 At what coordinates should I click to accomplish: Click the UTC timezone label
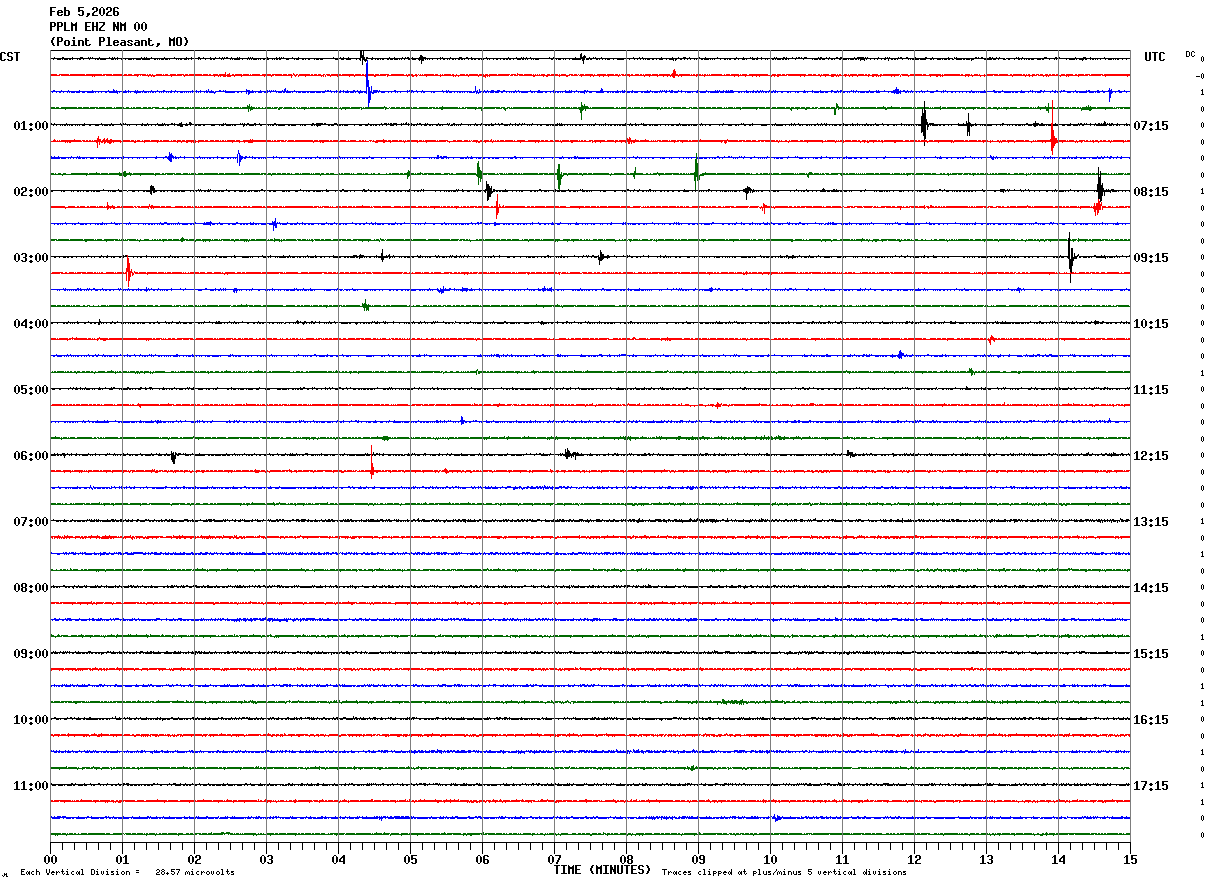pos(1154,57)
